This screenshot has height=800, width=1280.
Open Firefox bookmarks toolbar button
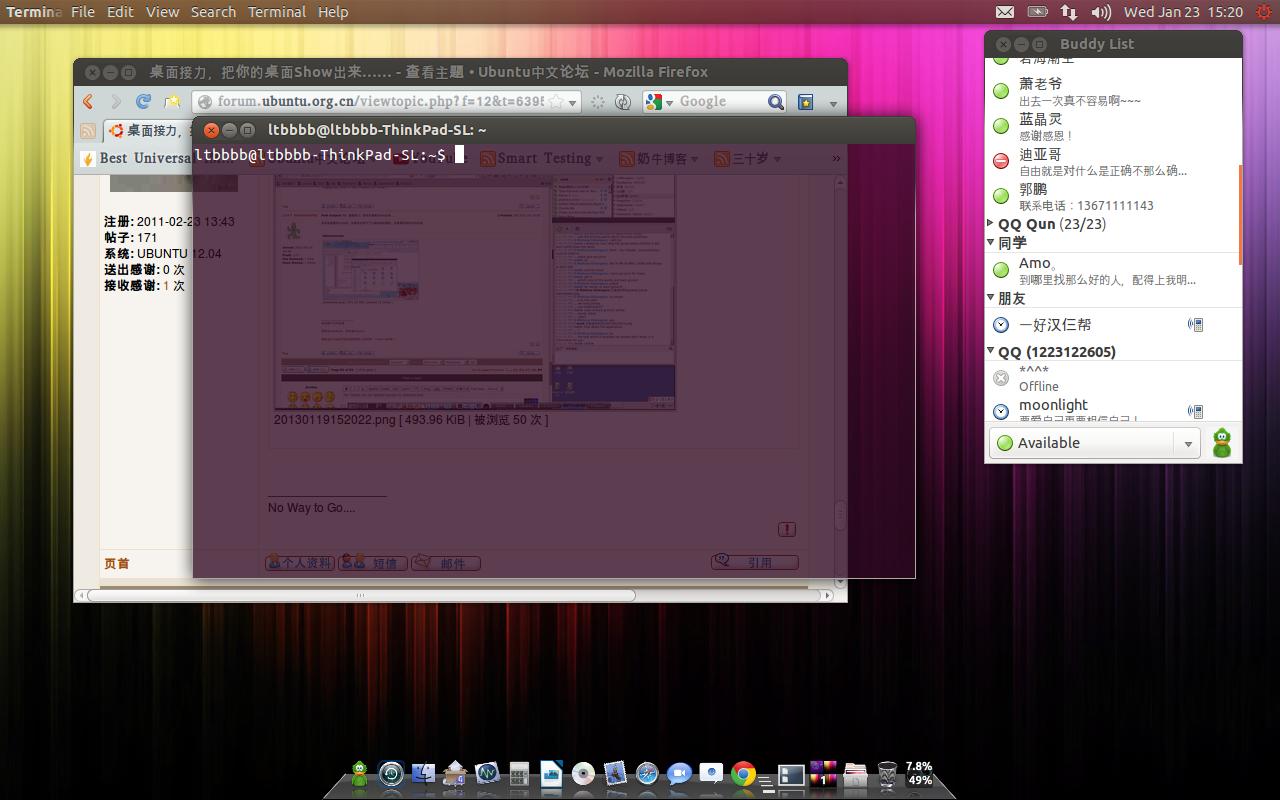(806, 101)
